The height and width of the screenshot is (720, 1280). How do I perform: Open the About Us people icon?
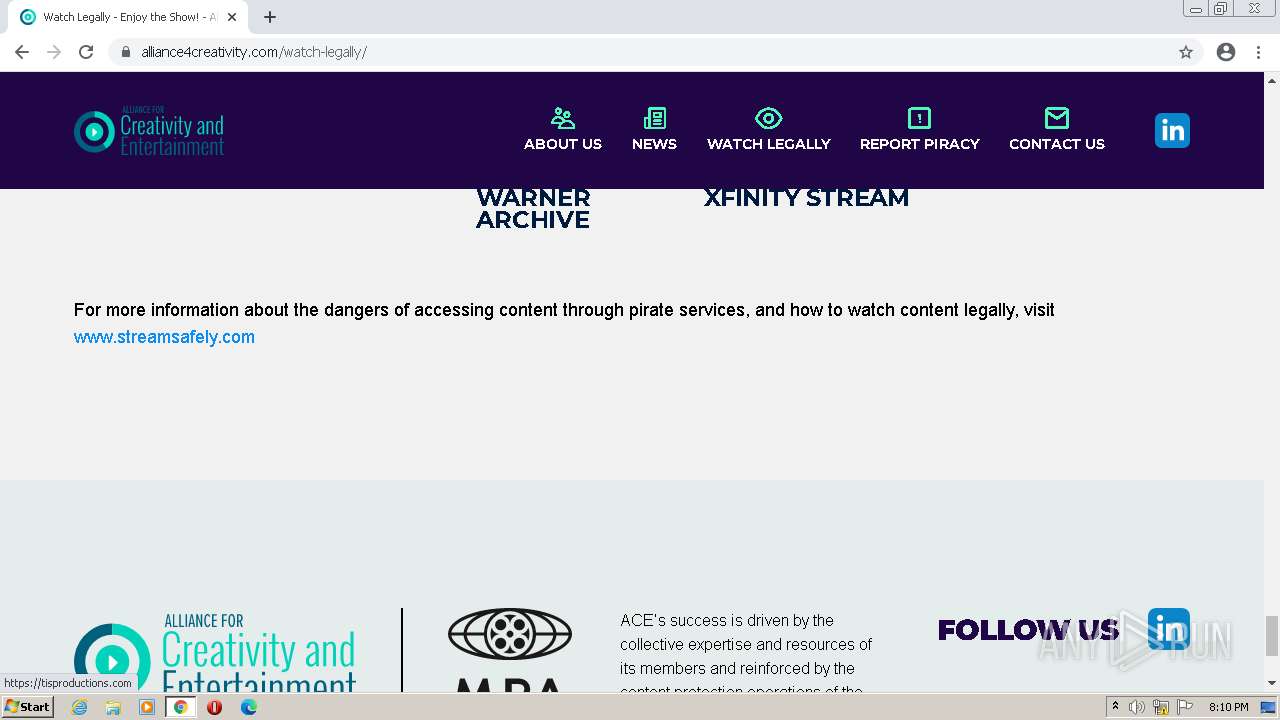(x=563, y=118)
